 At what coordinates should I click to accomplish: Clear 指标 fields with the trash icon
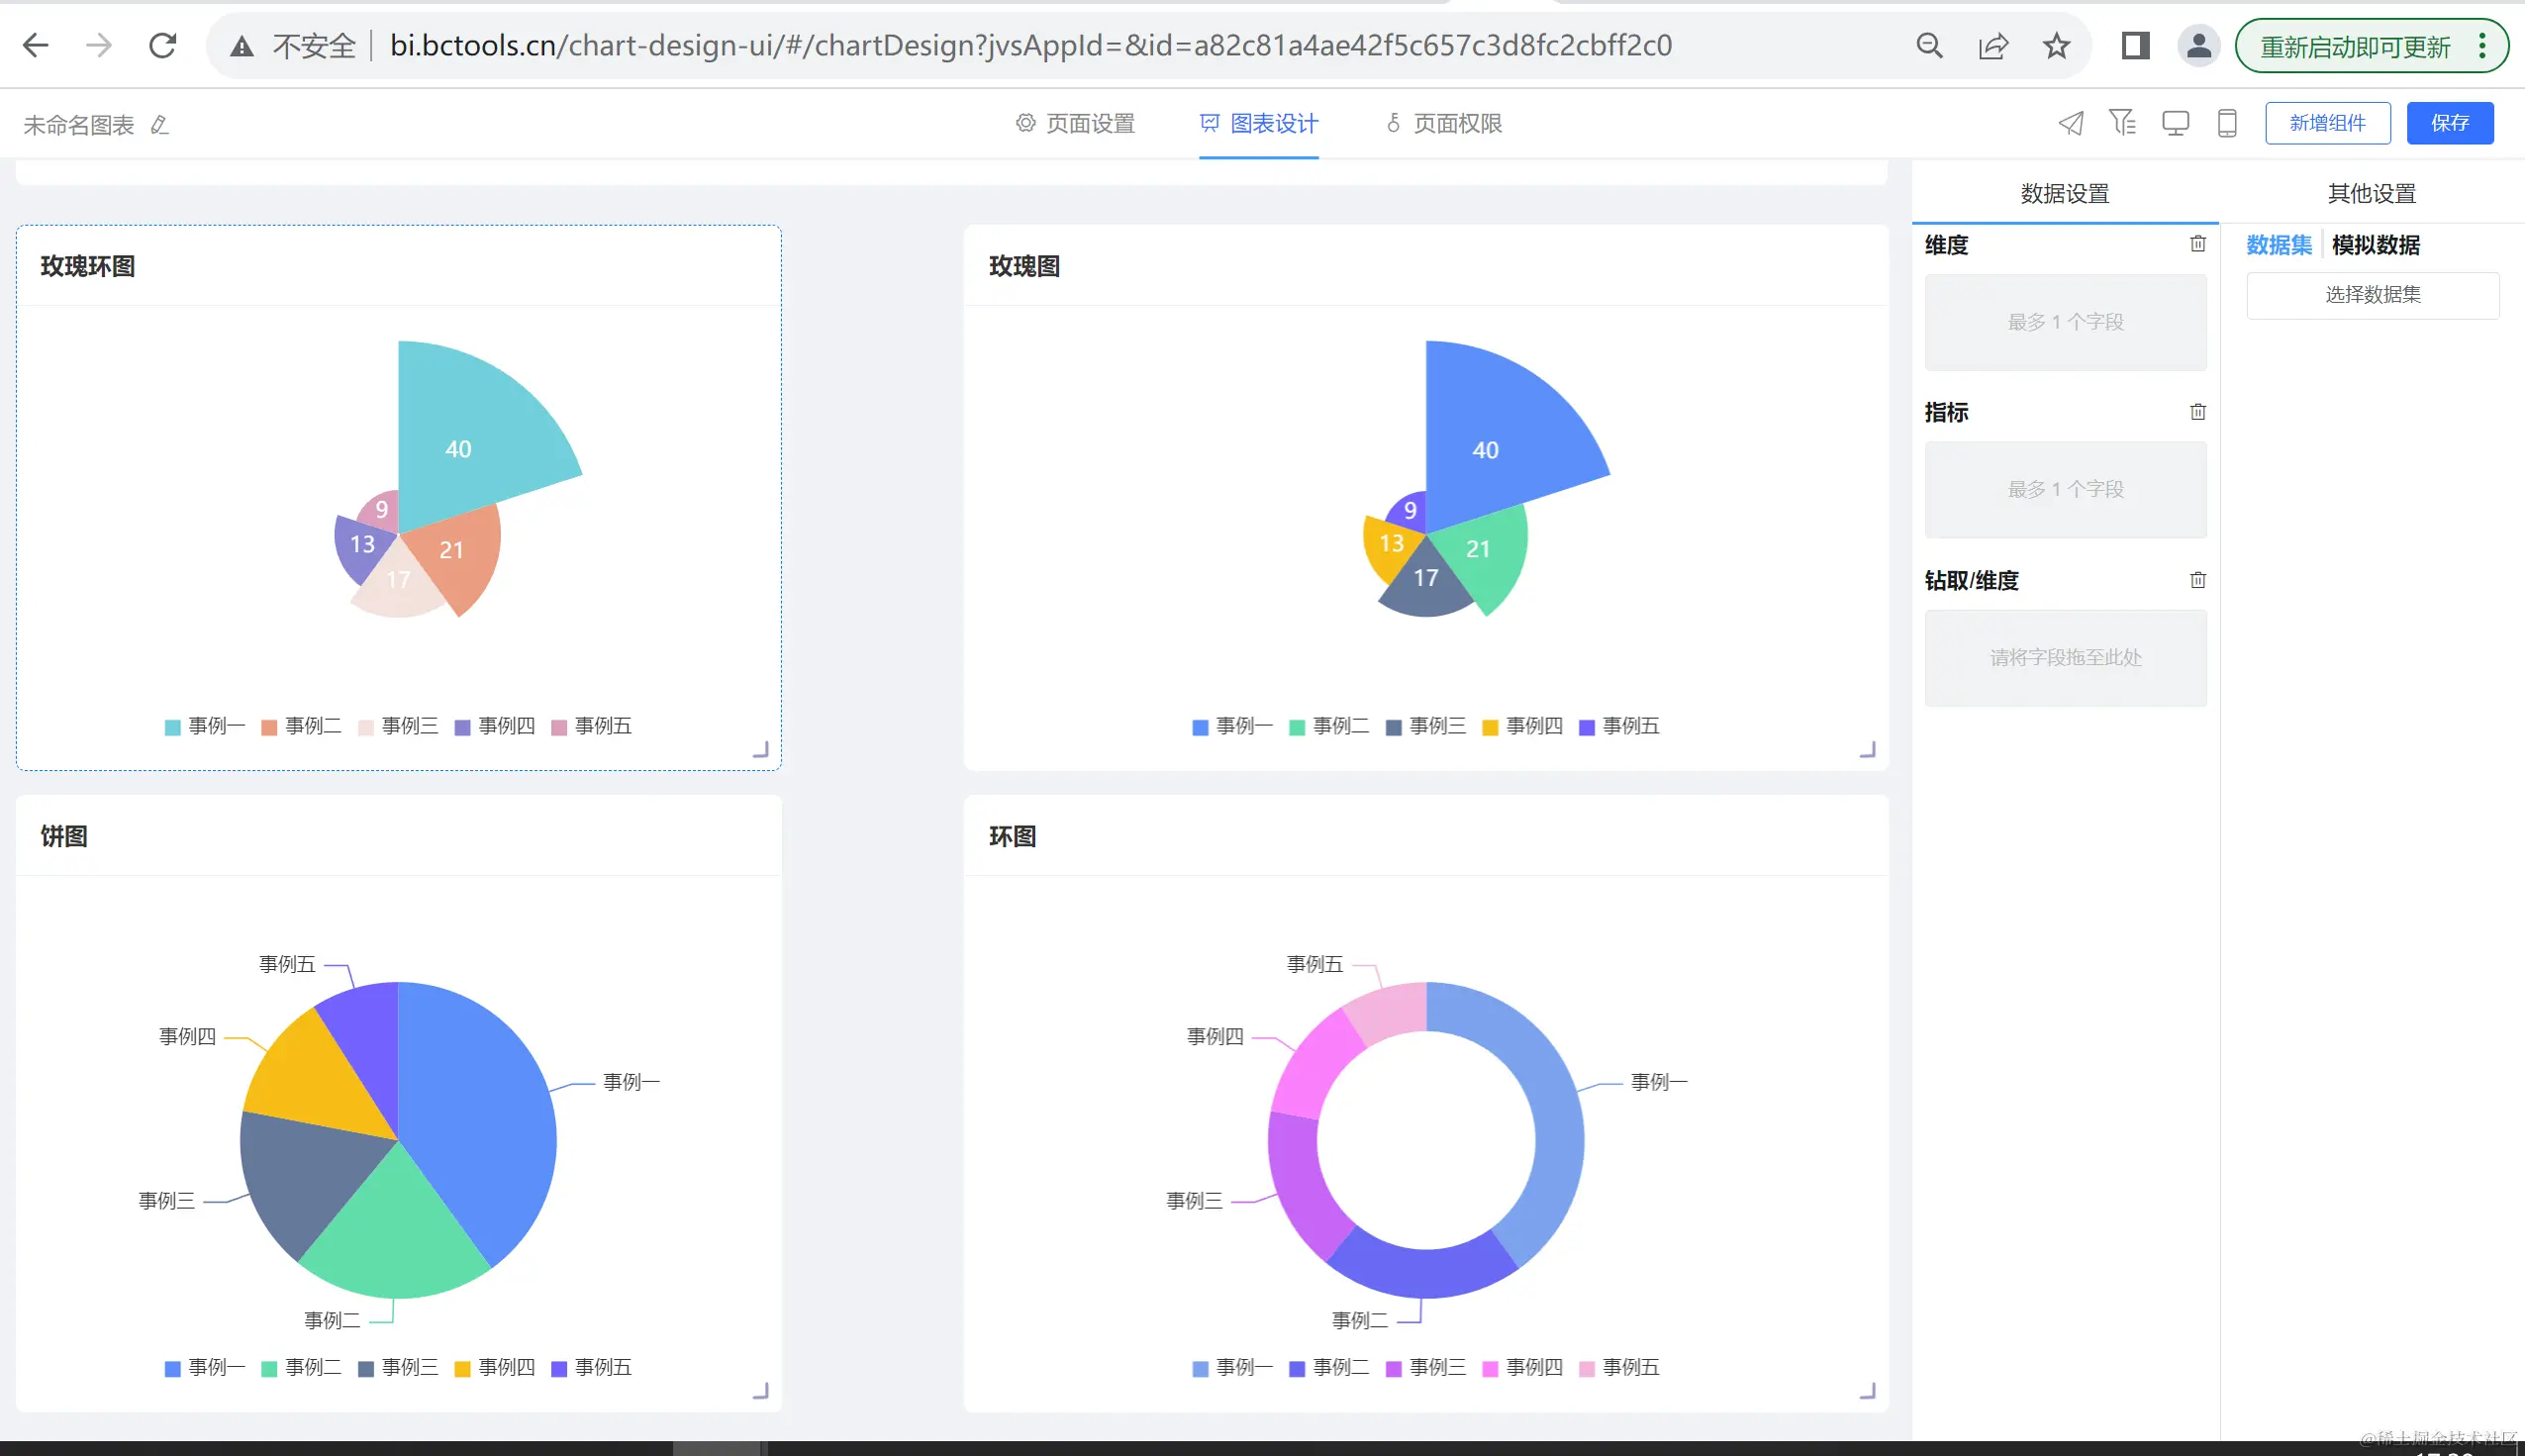click(x=2197, y=412)
